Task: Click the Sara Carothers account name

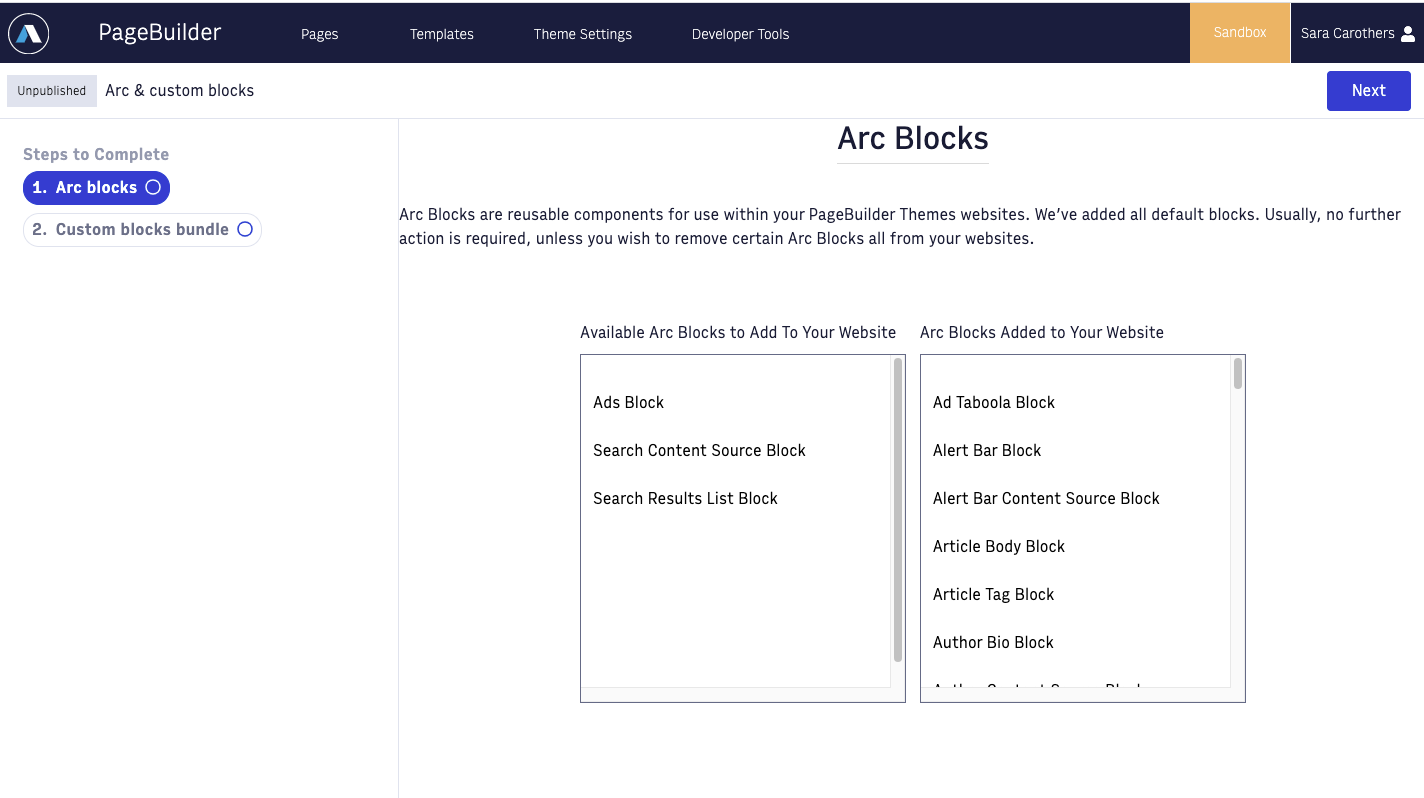Action: [1347, 33]
